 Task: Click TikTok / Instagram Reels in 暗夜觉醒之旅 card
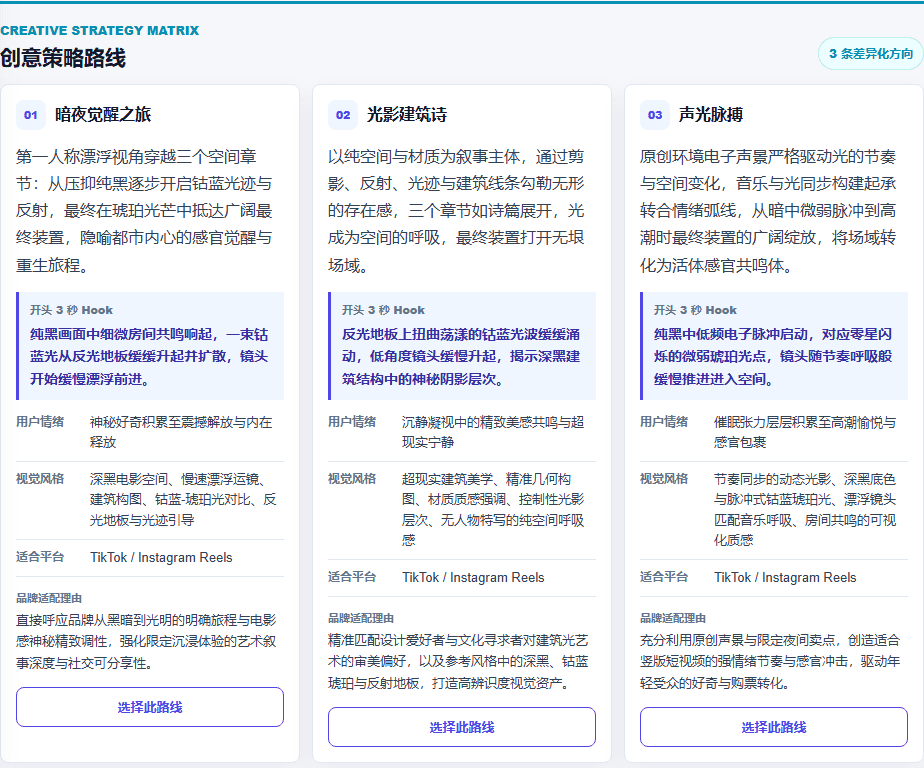(x=161, y=557)
